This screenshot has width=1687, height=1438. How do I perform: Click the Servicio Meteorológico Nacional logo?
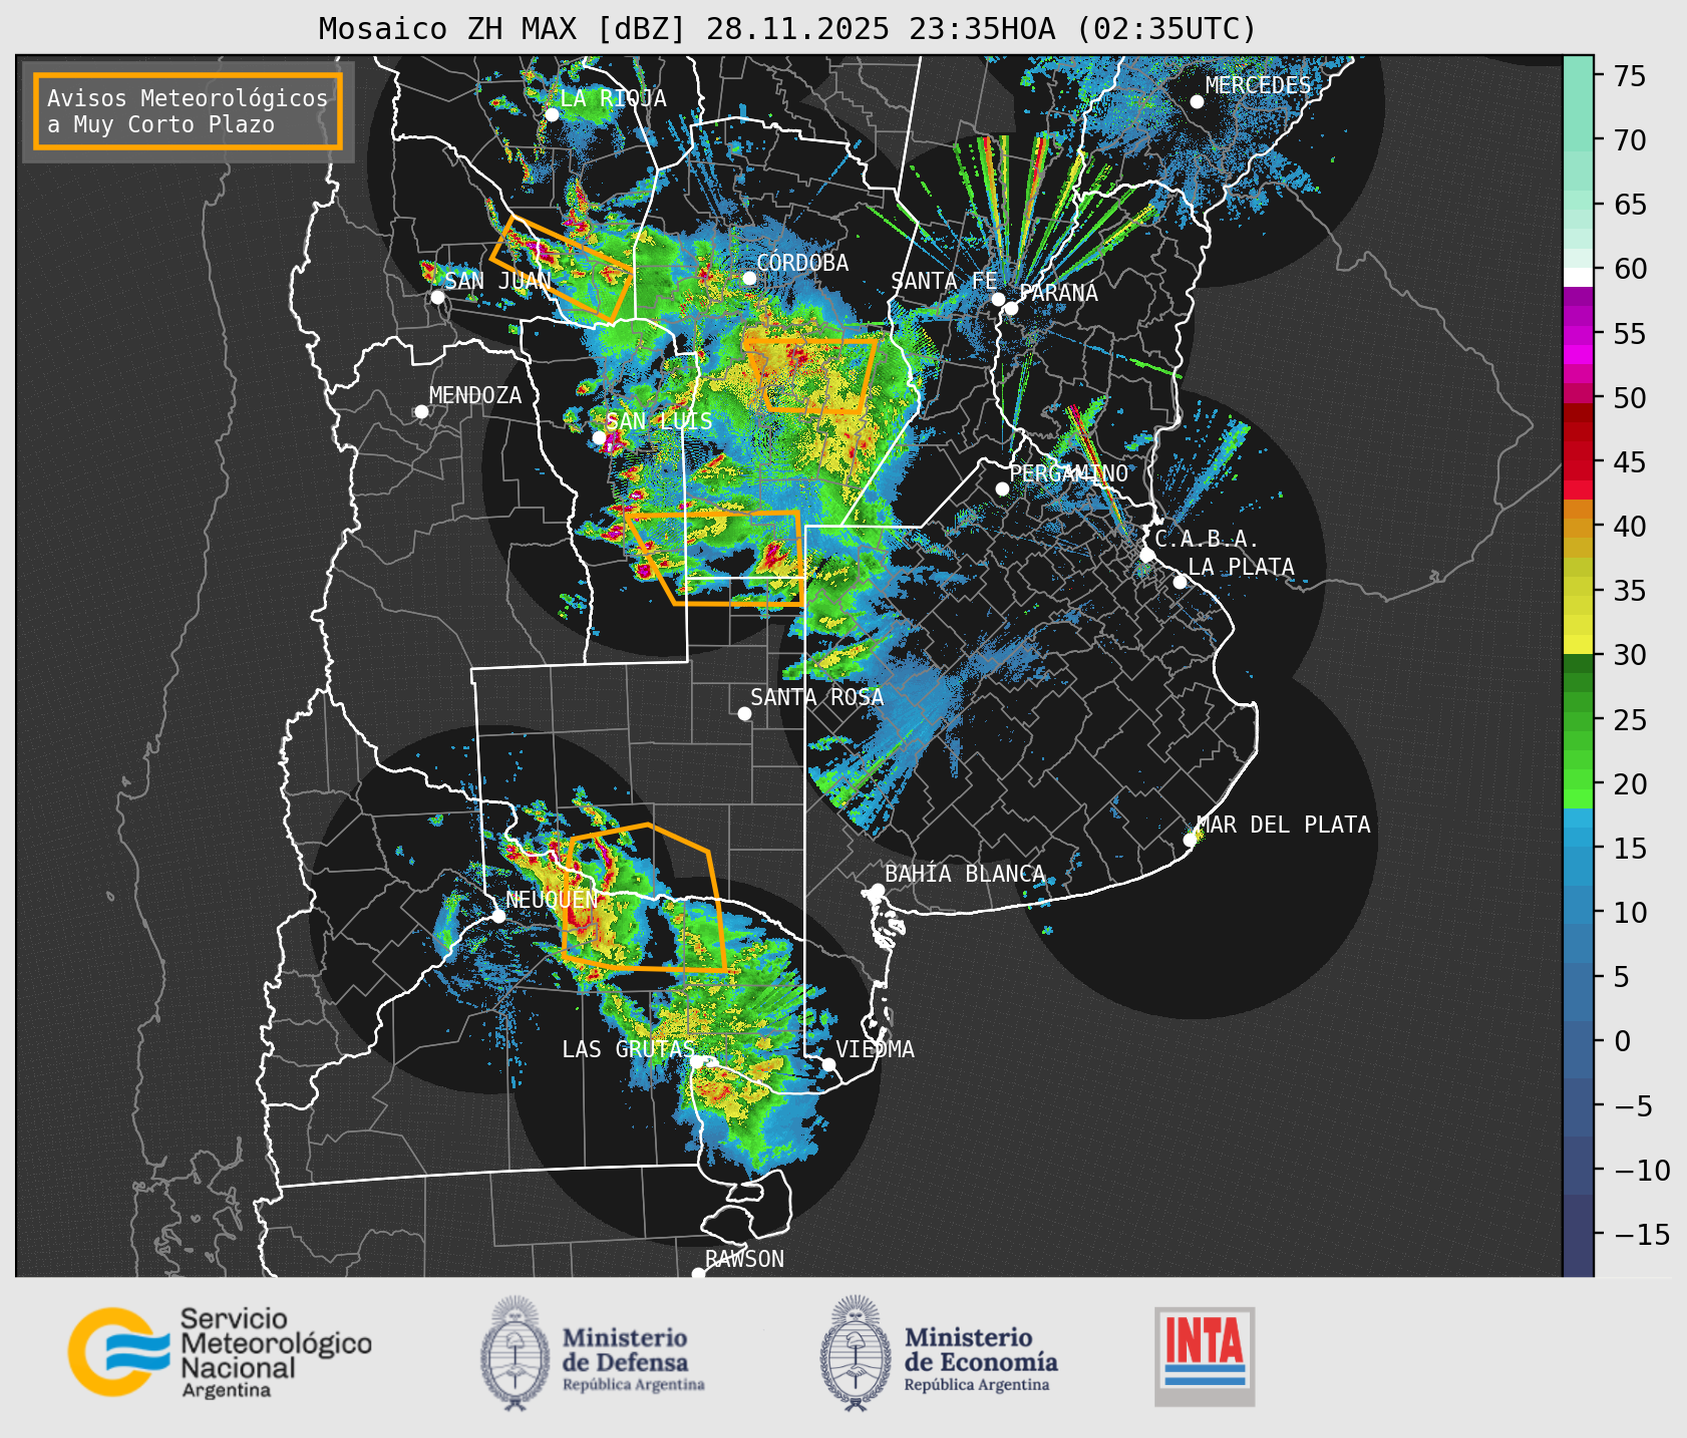(x=219, y=1352)
